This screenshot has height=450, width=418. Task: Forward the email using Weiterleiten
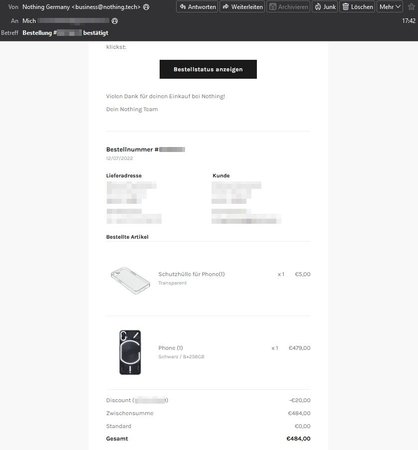point(242,7)
